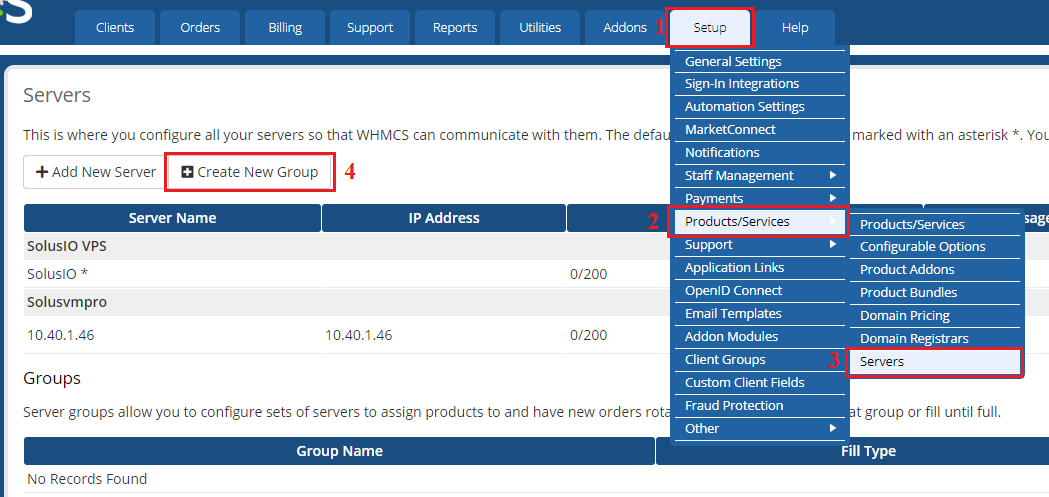Go to the Clients tab
The image size is (1049, 497).
coord(115,28)
